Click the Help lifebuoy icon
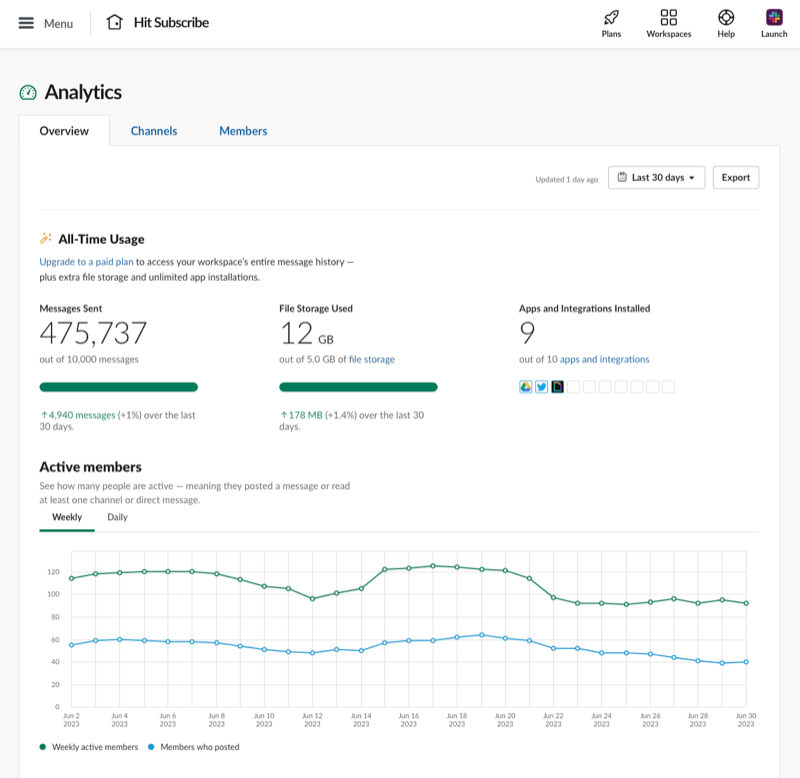The image size is (800, 778). pos(726,17)
